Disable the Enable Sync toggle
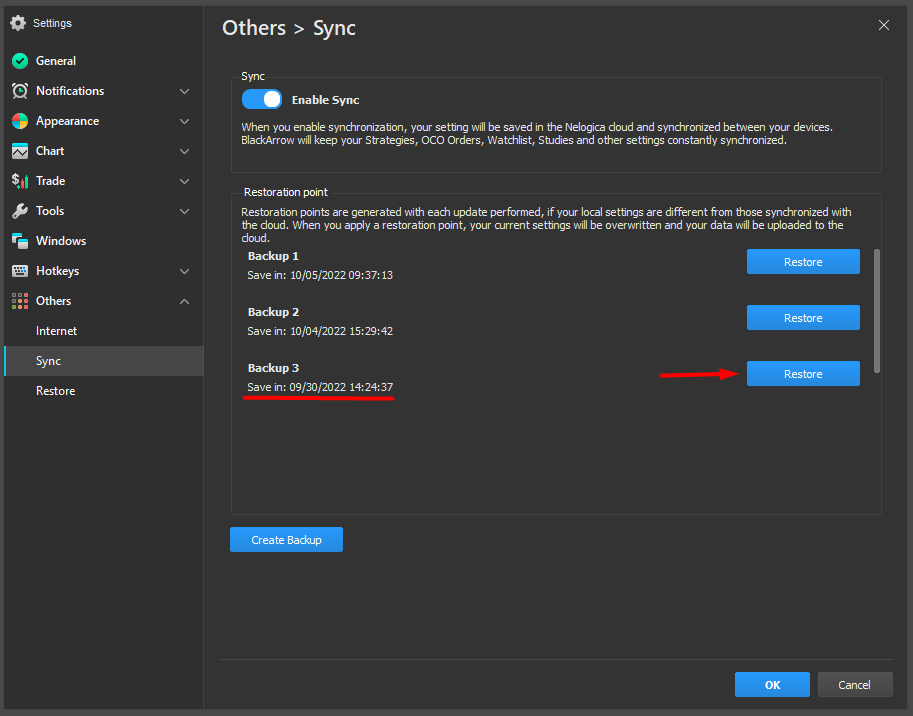 click(x=262, y=100)
